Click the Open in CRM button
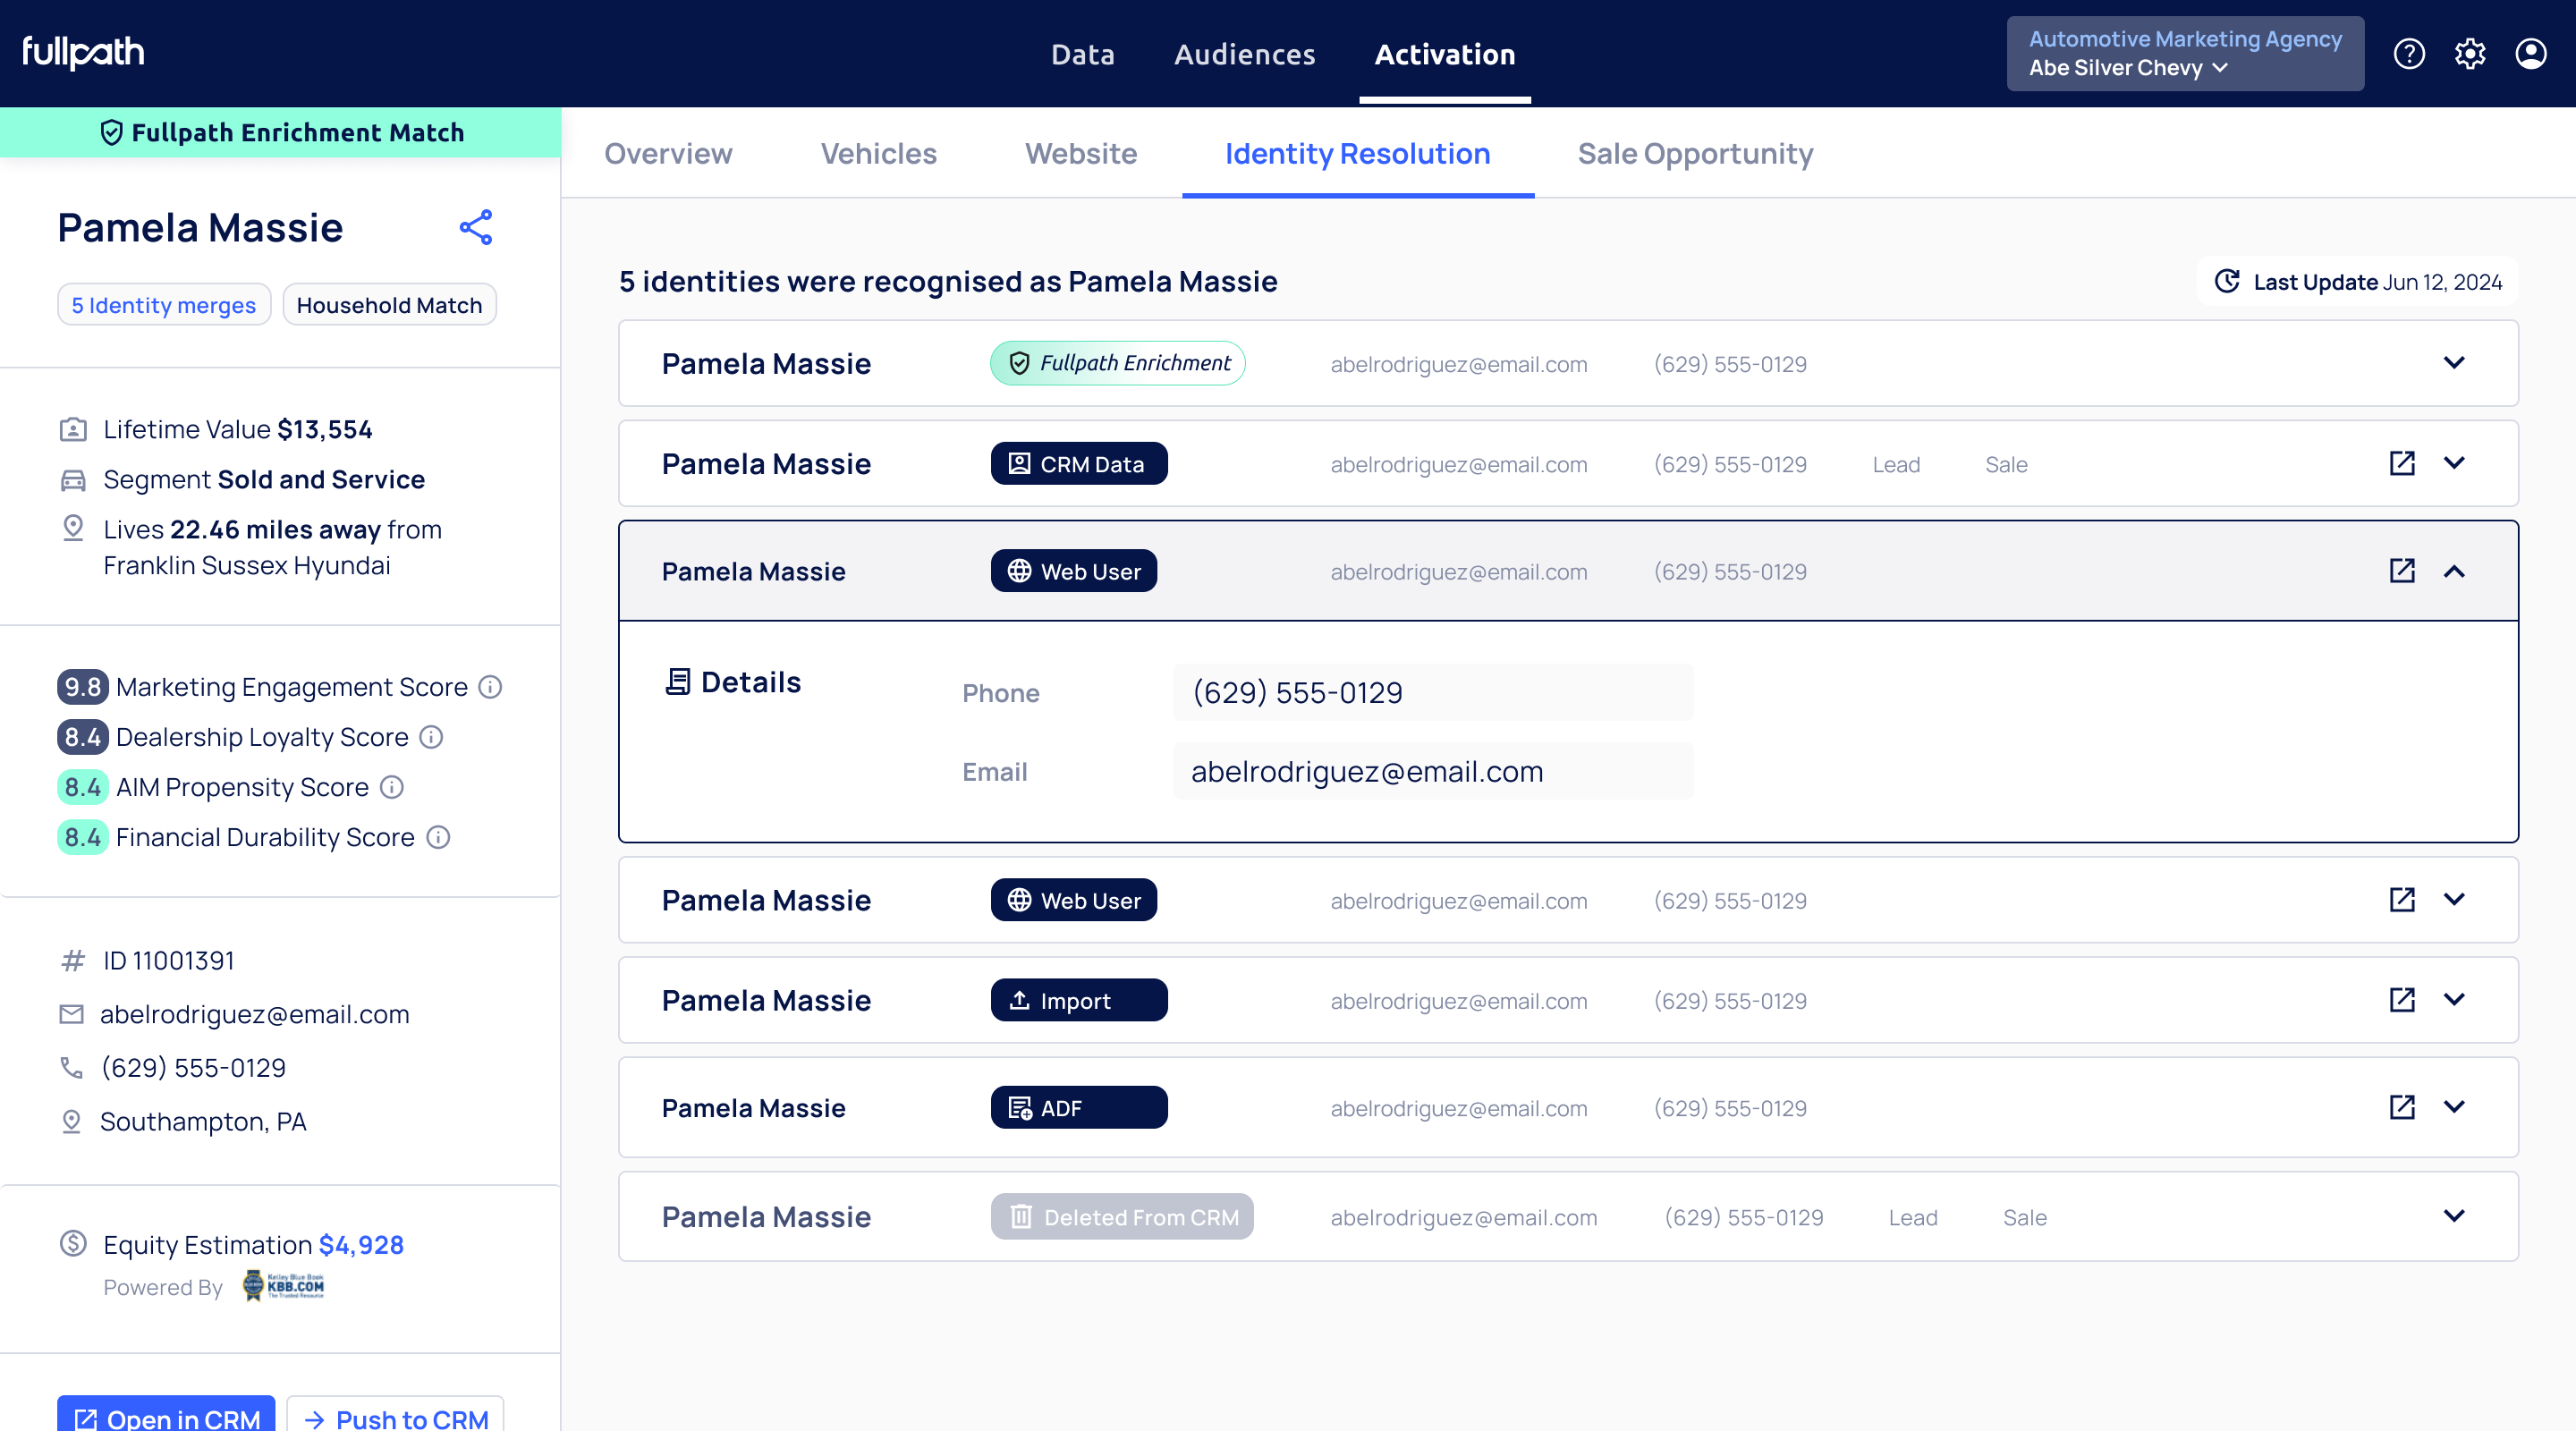Screen dimensions: 2576x1431 coord(166,1417)
